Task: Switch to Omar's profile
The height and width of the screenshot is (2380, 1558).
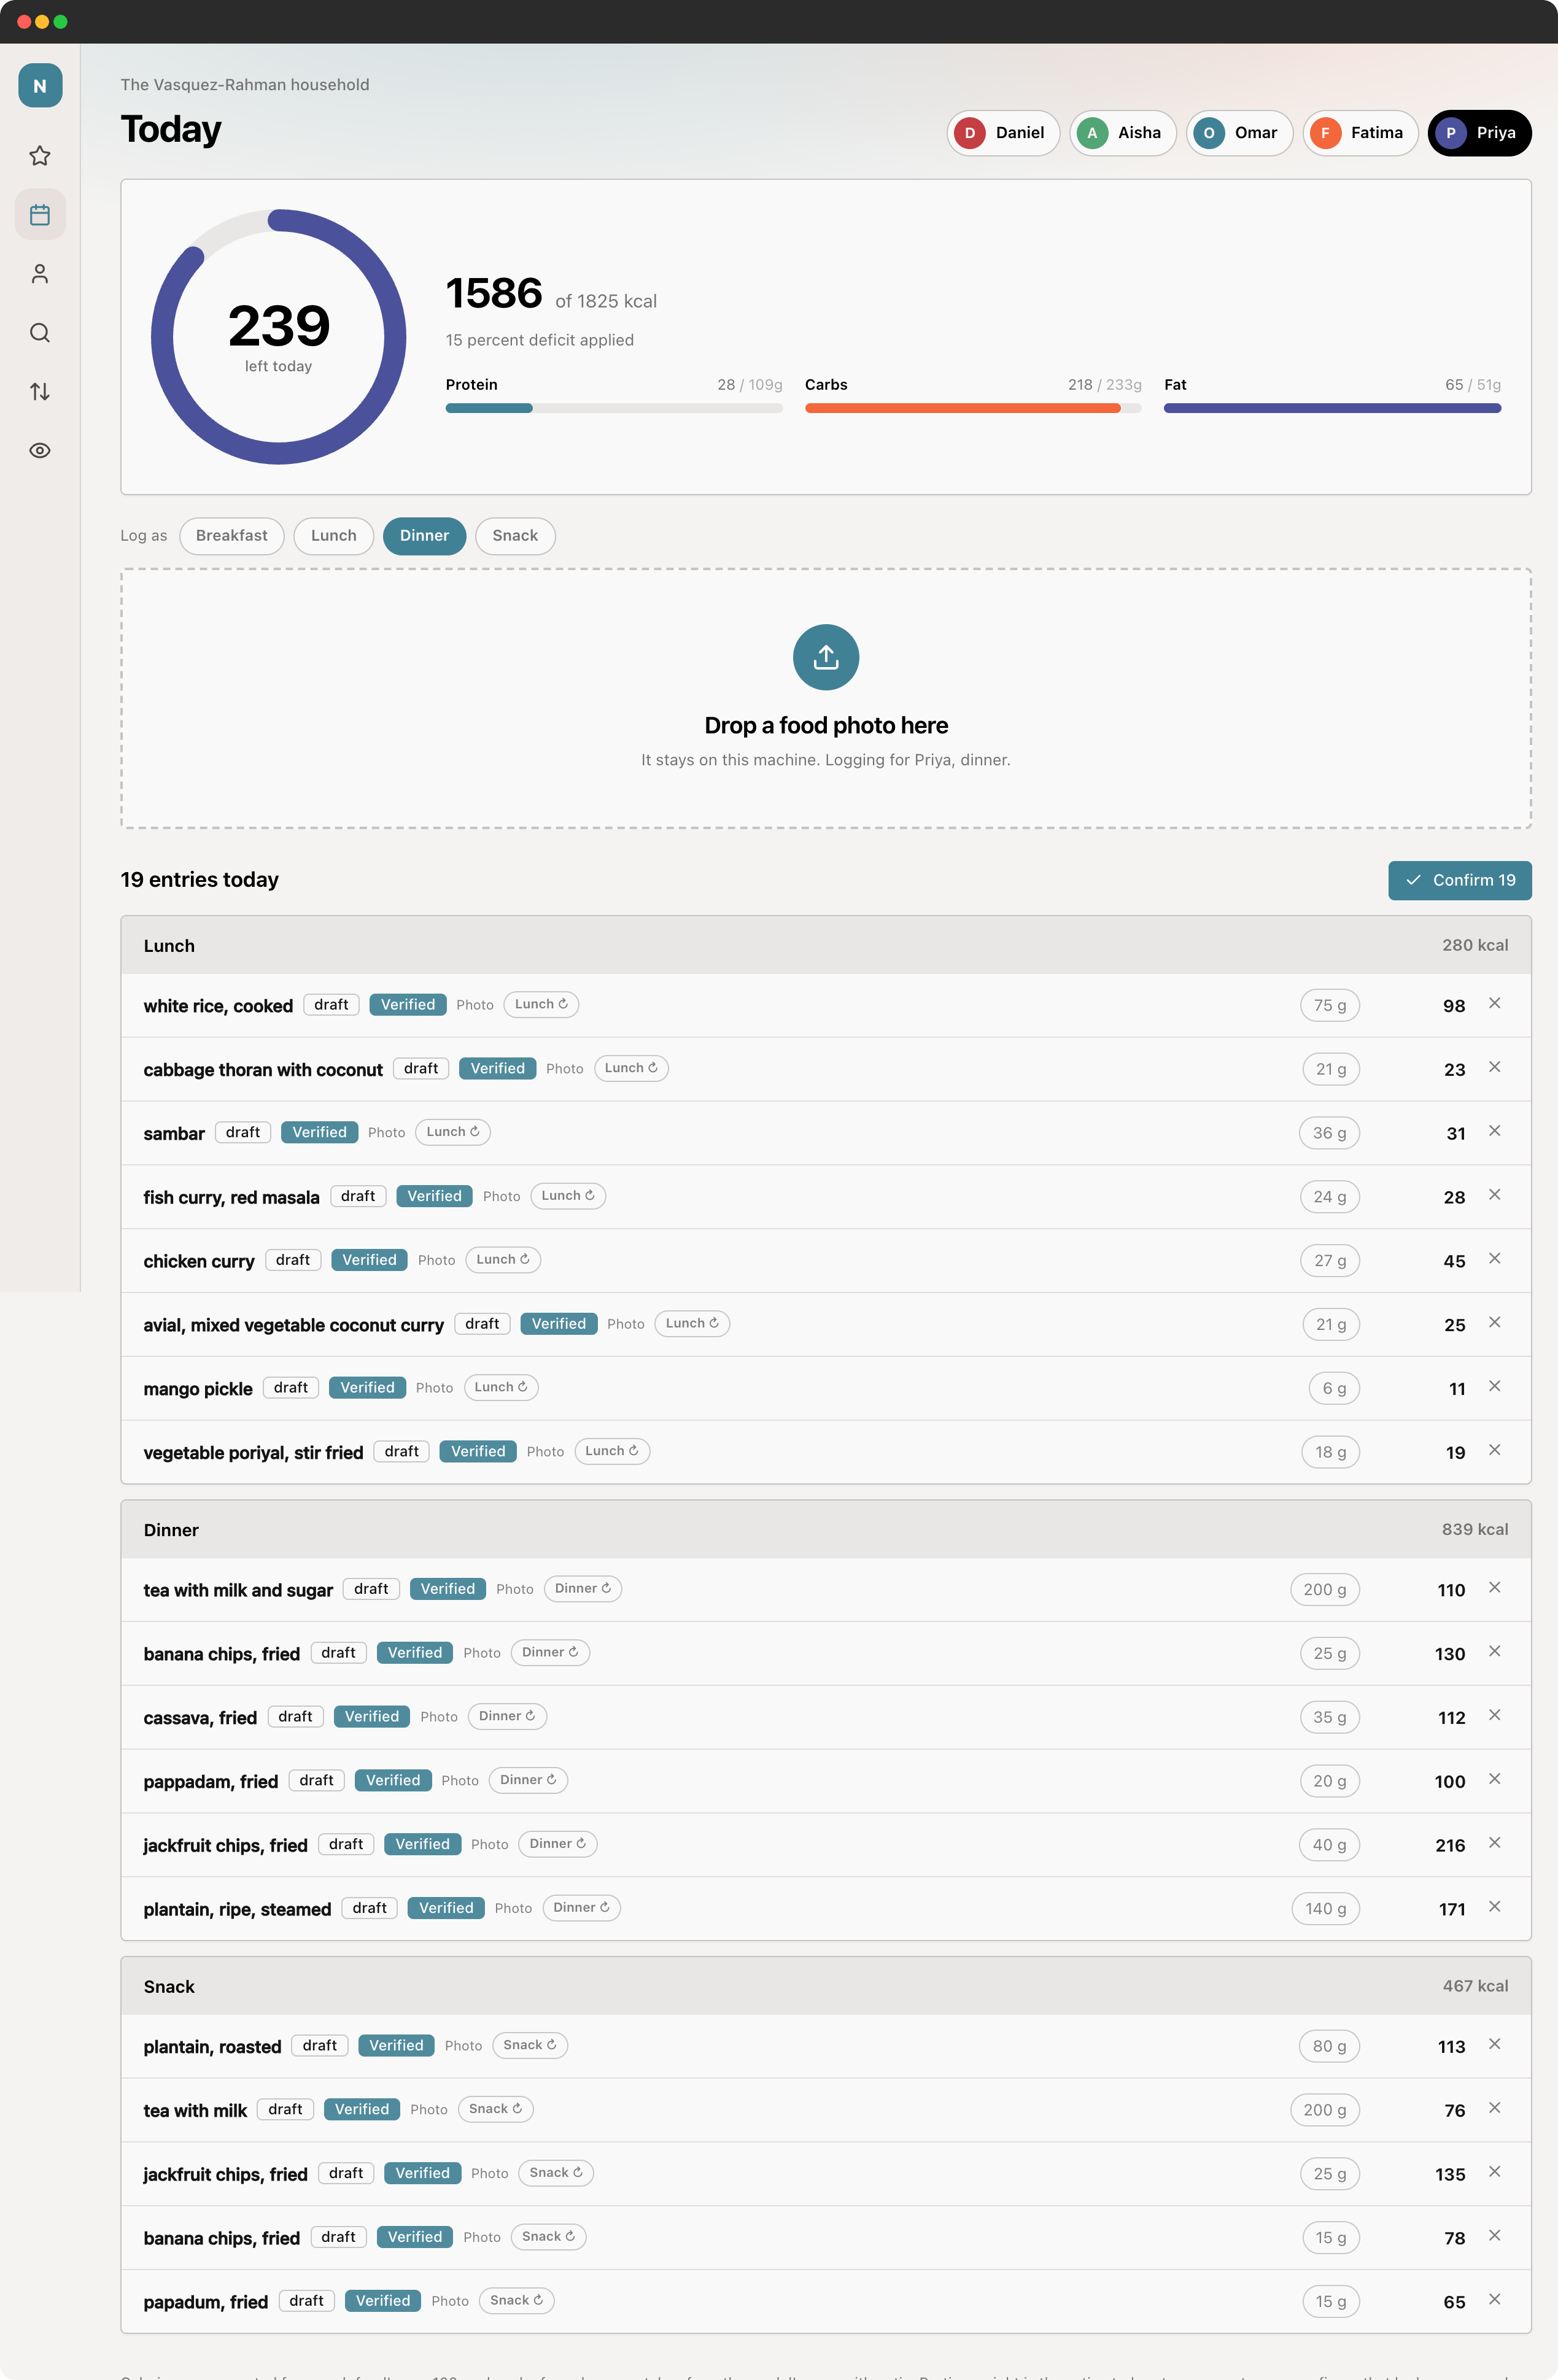Action: coord(1239,133)
